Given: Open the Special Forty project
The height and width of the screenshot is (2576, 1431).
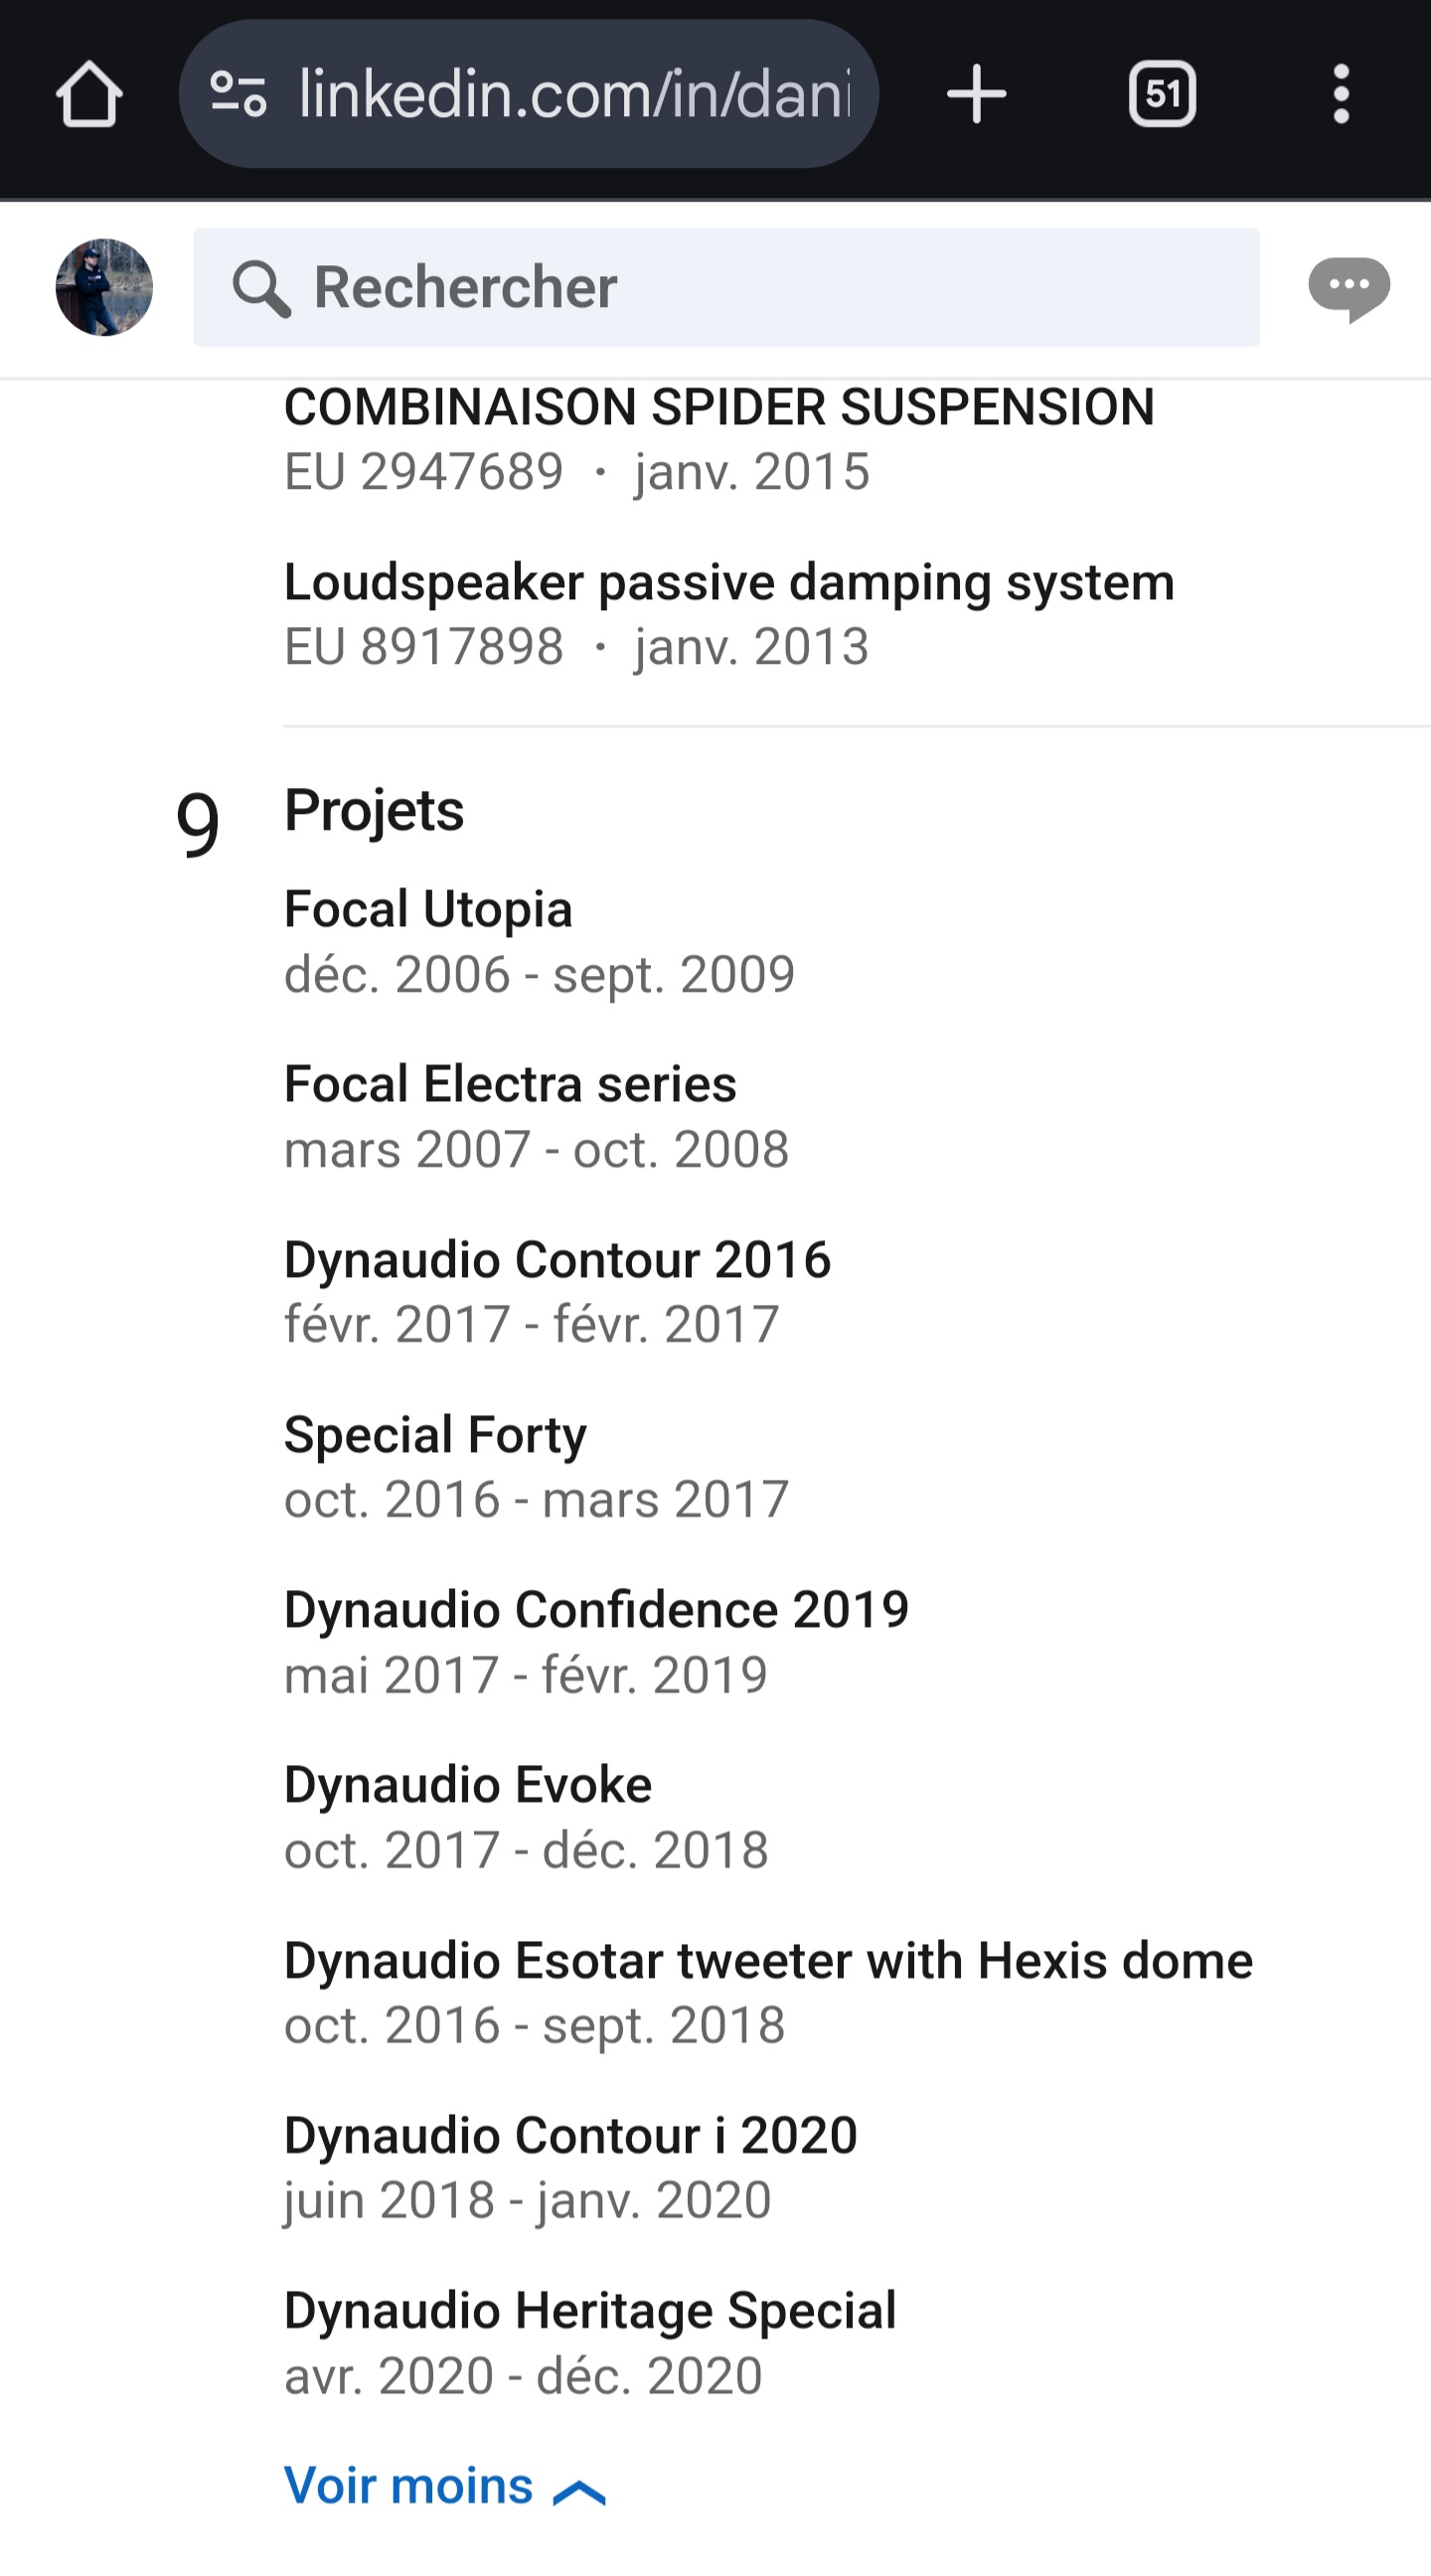Looking at the screenshot, I should 435,1434.
